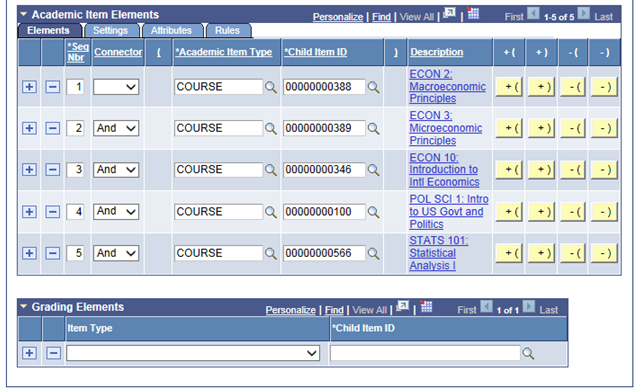Add a row after ECON 2 row
The width and height of the screenshot is (639, 392).
29,87
